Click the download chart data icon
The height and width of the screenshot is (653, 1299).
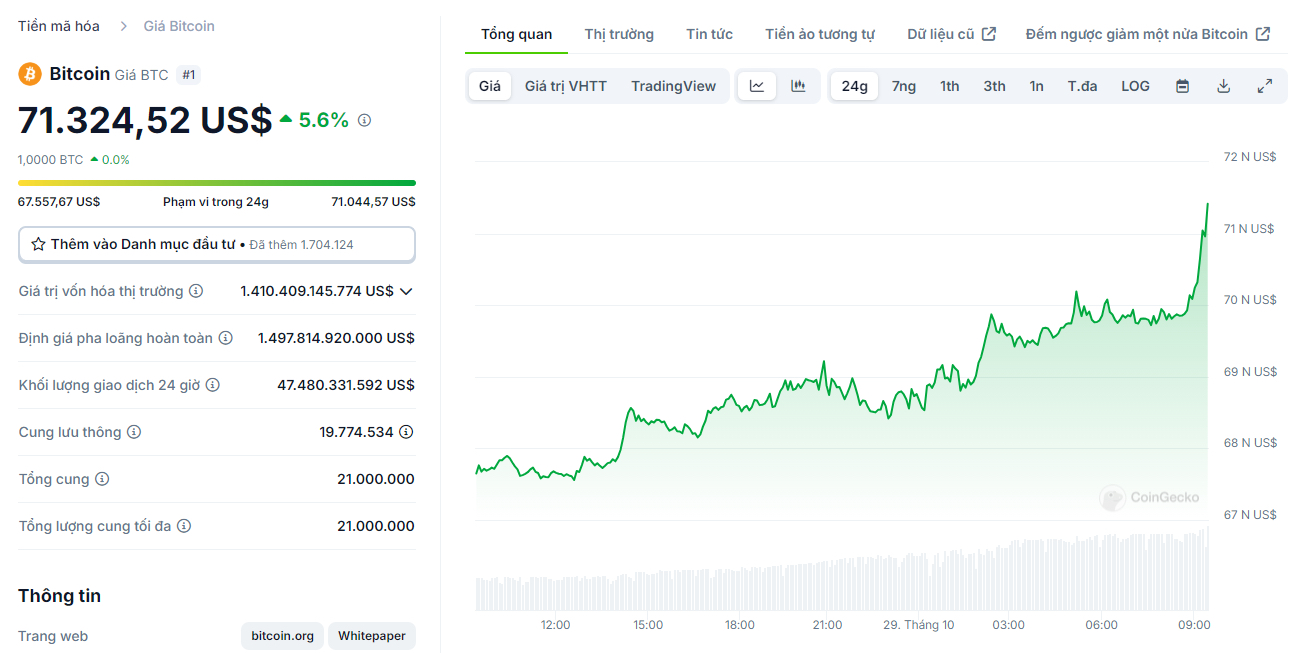1223,86
